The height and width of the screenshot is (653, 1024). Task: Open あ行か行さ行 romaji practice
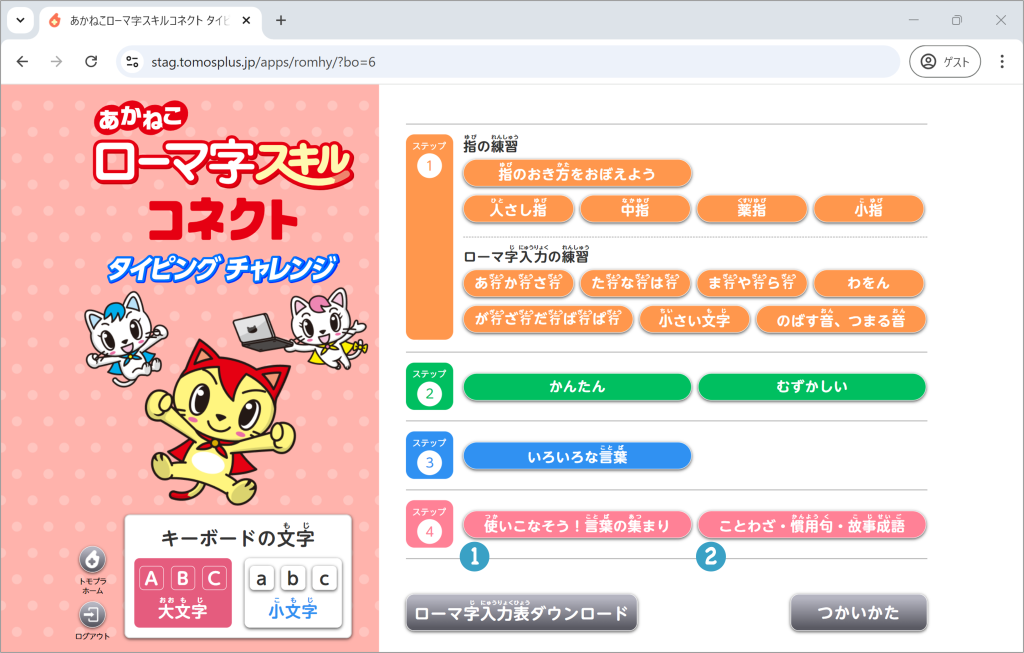click(x=518, y=283)
